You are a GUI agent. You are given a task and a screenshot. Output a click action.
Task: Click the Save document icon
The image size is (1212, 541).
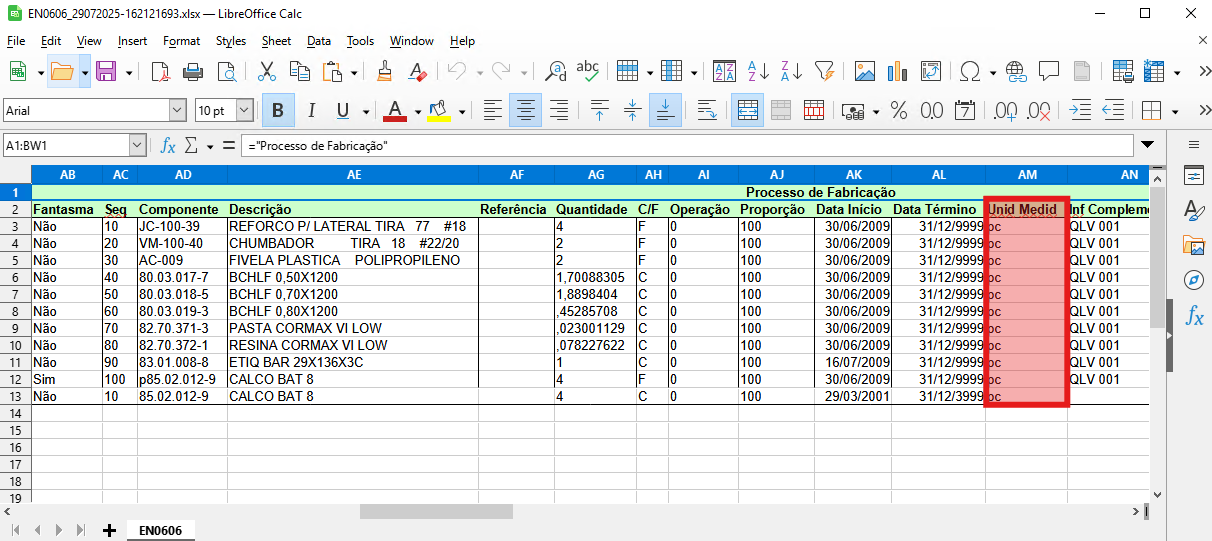tap(106, 72)
